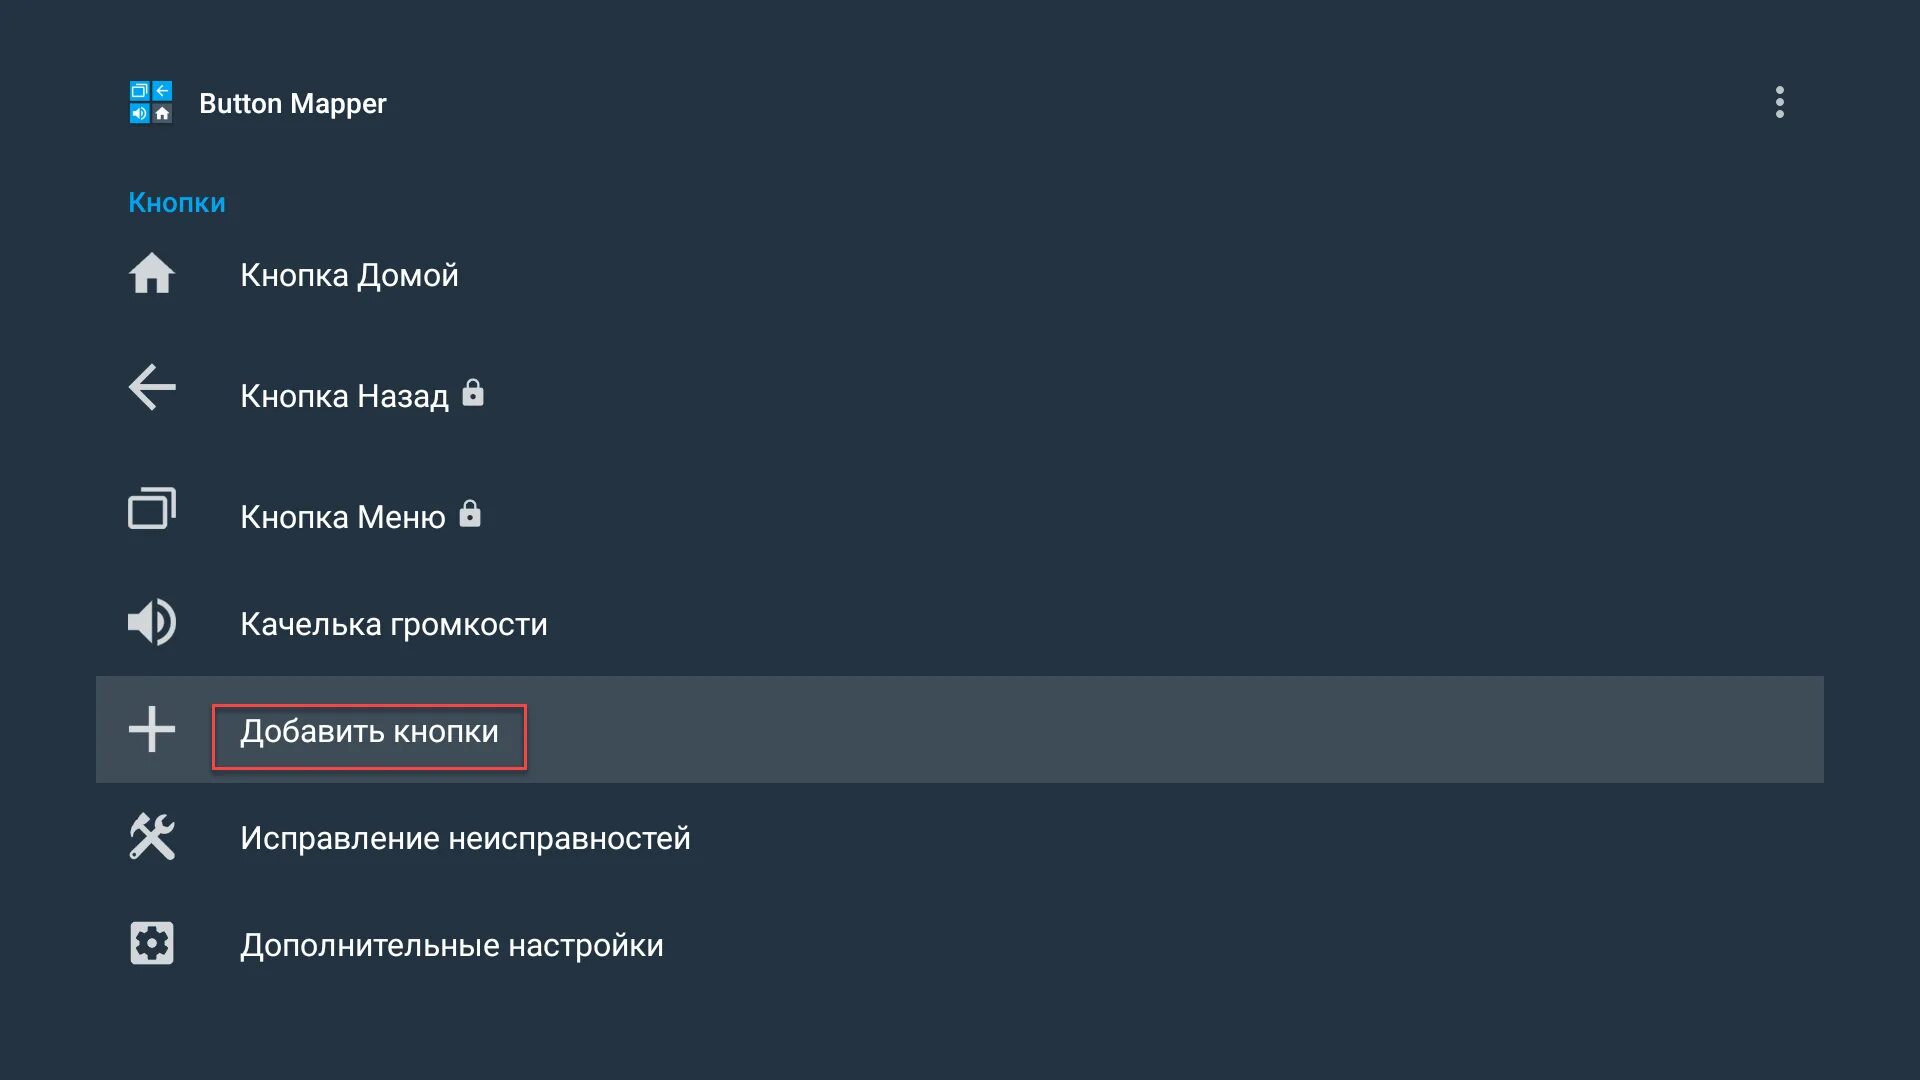
Task: Select the Кнопка Назад entry
Action: [344, 396]
